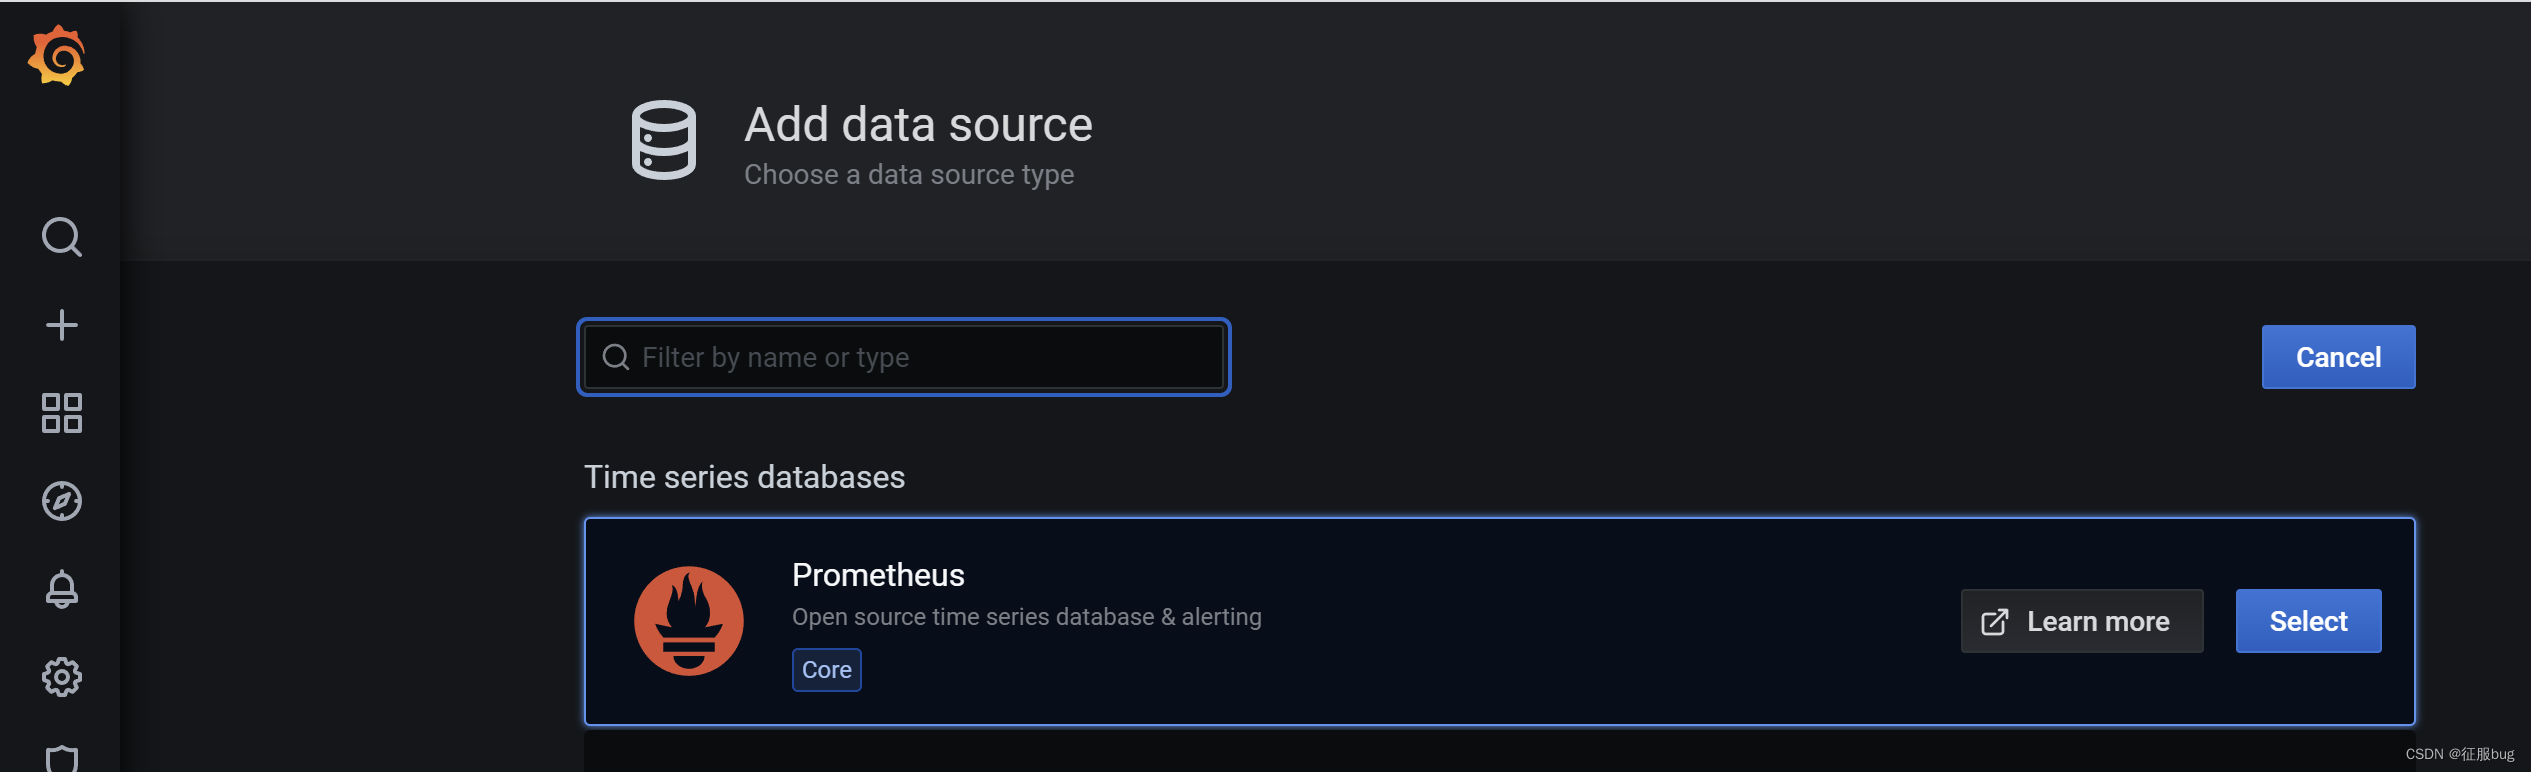Open the Server Admin shield icon
Viewport: 2531px width, 772px height.
click(x=61, y=758)
